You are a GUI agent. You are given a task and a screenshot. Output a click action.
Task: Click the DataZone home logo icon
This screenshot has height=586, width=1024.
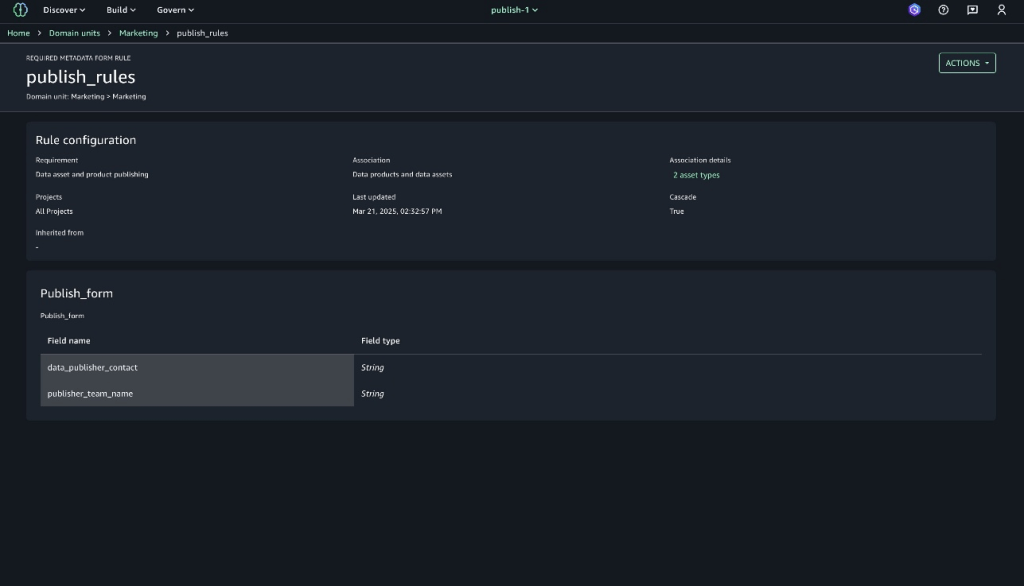coord(20,10)
